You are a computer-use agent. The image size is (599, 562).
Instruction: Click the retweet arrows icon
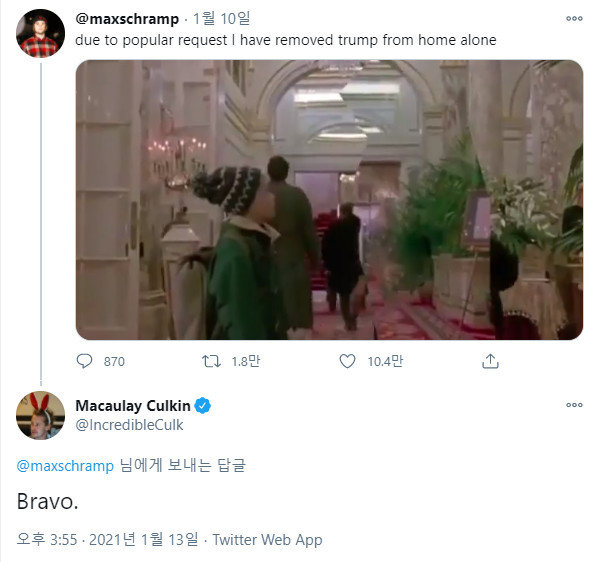click(x=211, y=361)
